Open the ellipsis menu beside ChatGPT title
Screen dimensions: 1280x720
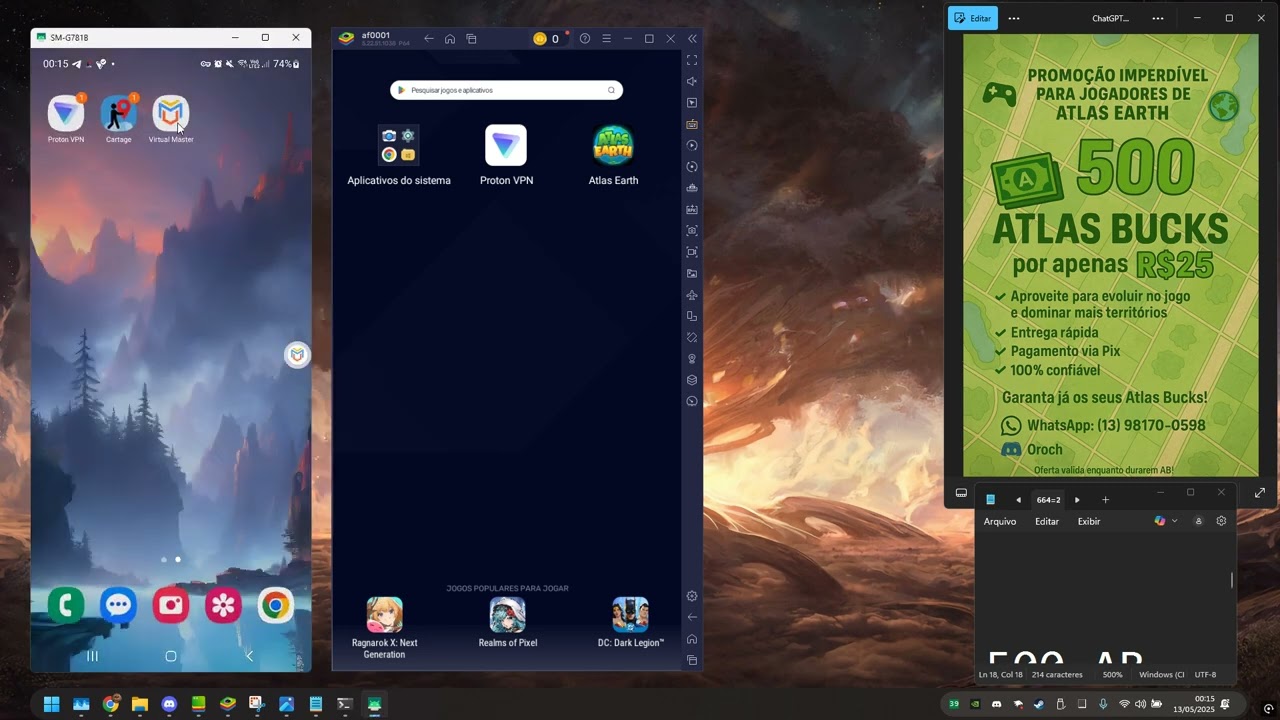pyautogui.click(x=1158, y=18)
